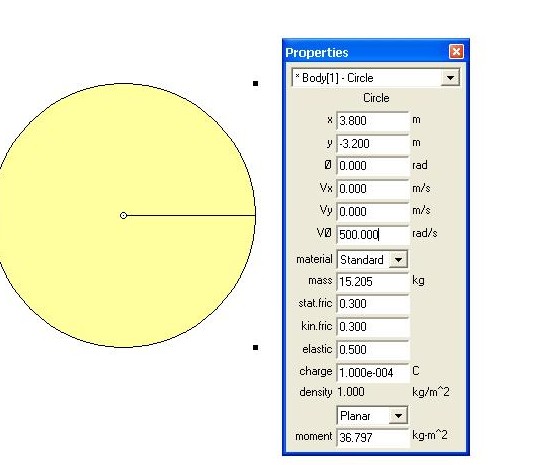Click the charge value field
The height and width of the screenshot is (465, 543).
point(373,373)
